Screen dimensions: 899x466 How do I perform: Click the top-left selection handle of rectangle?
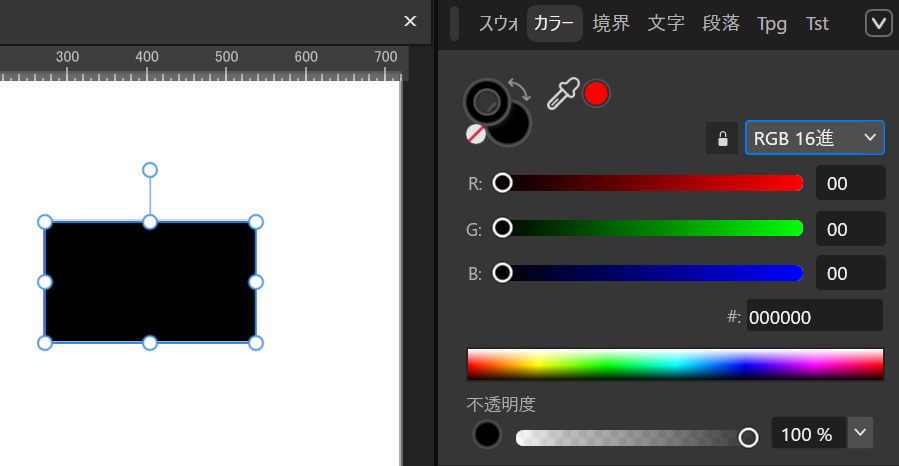45,222
